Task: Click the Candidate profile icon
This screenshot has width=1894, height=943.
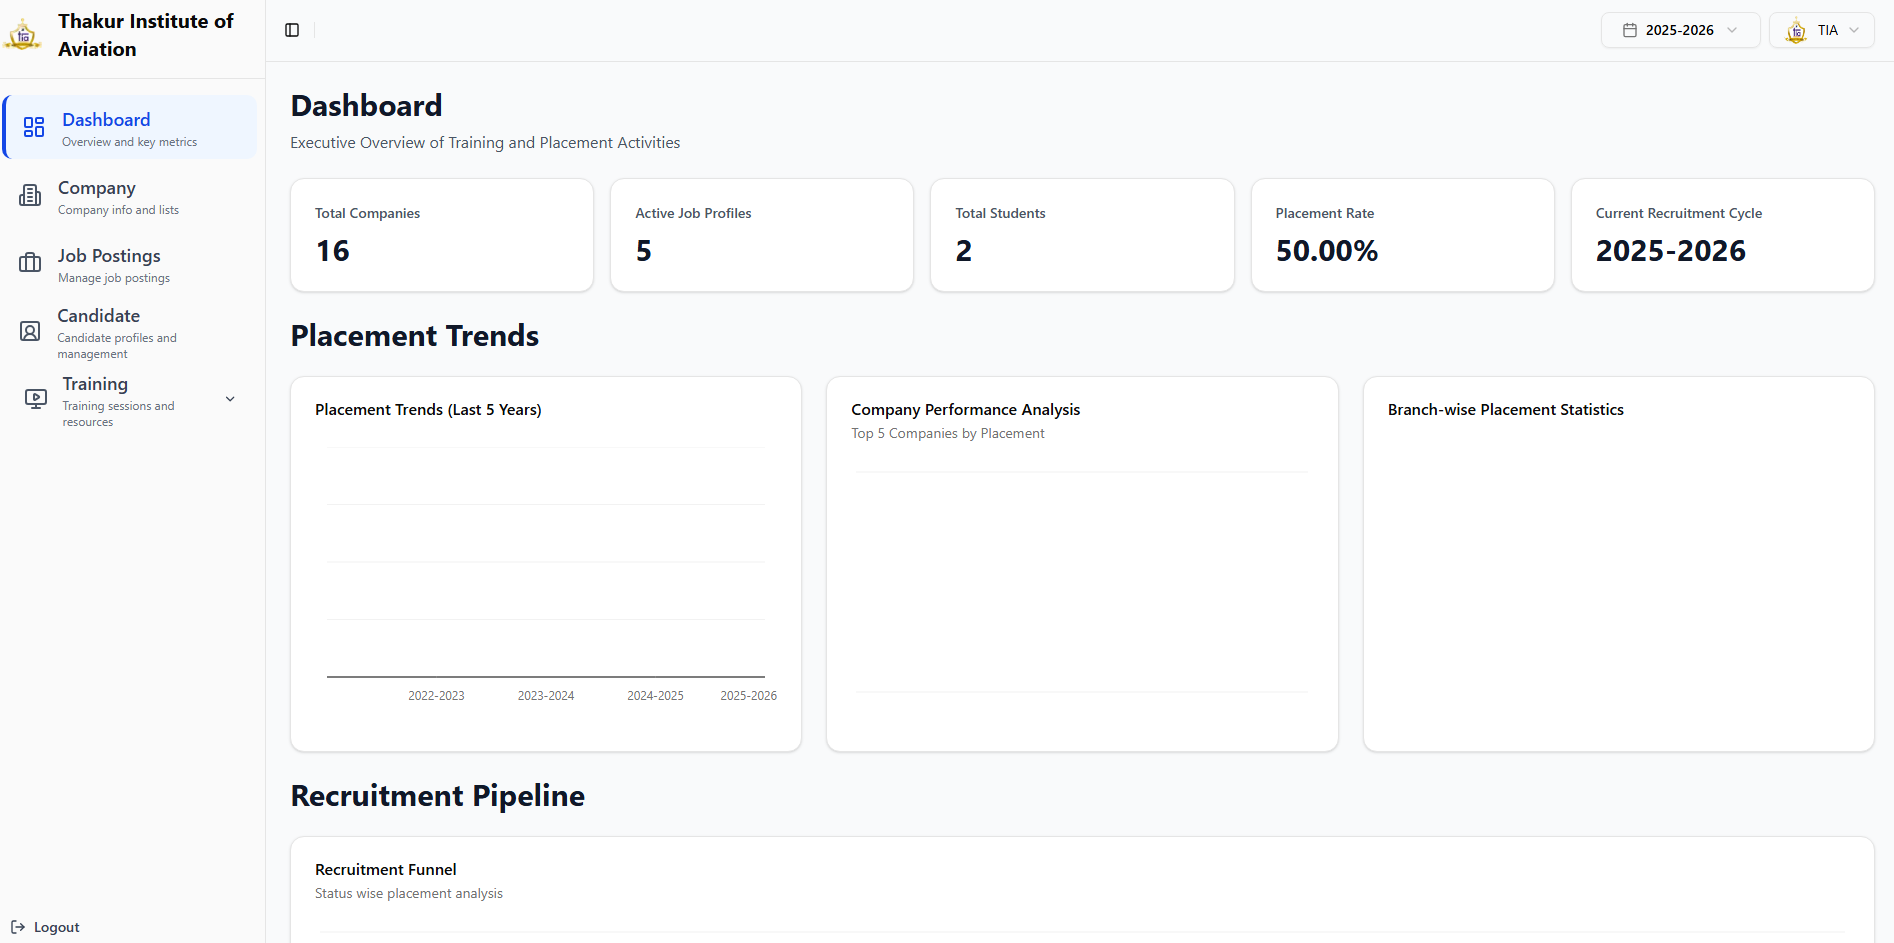Action: click(31, 331)
